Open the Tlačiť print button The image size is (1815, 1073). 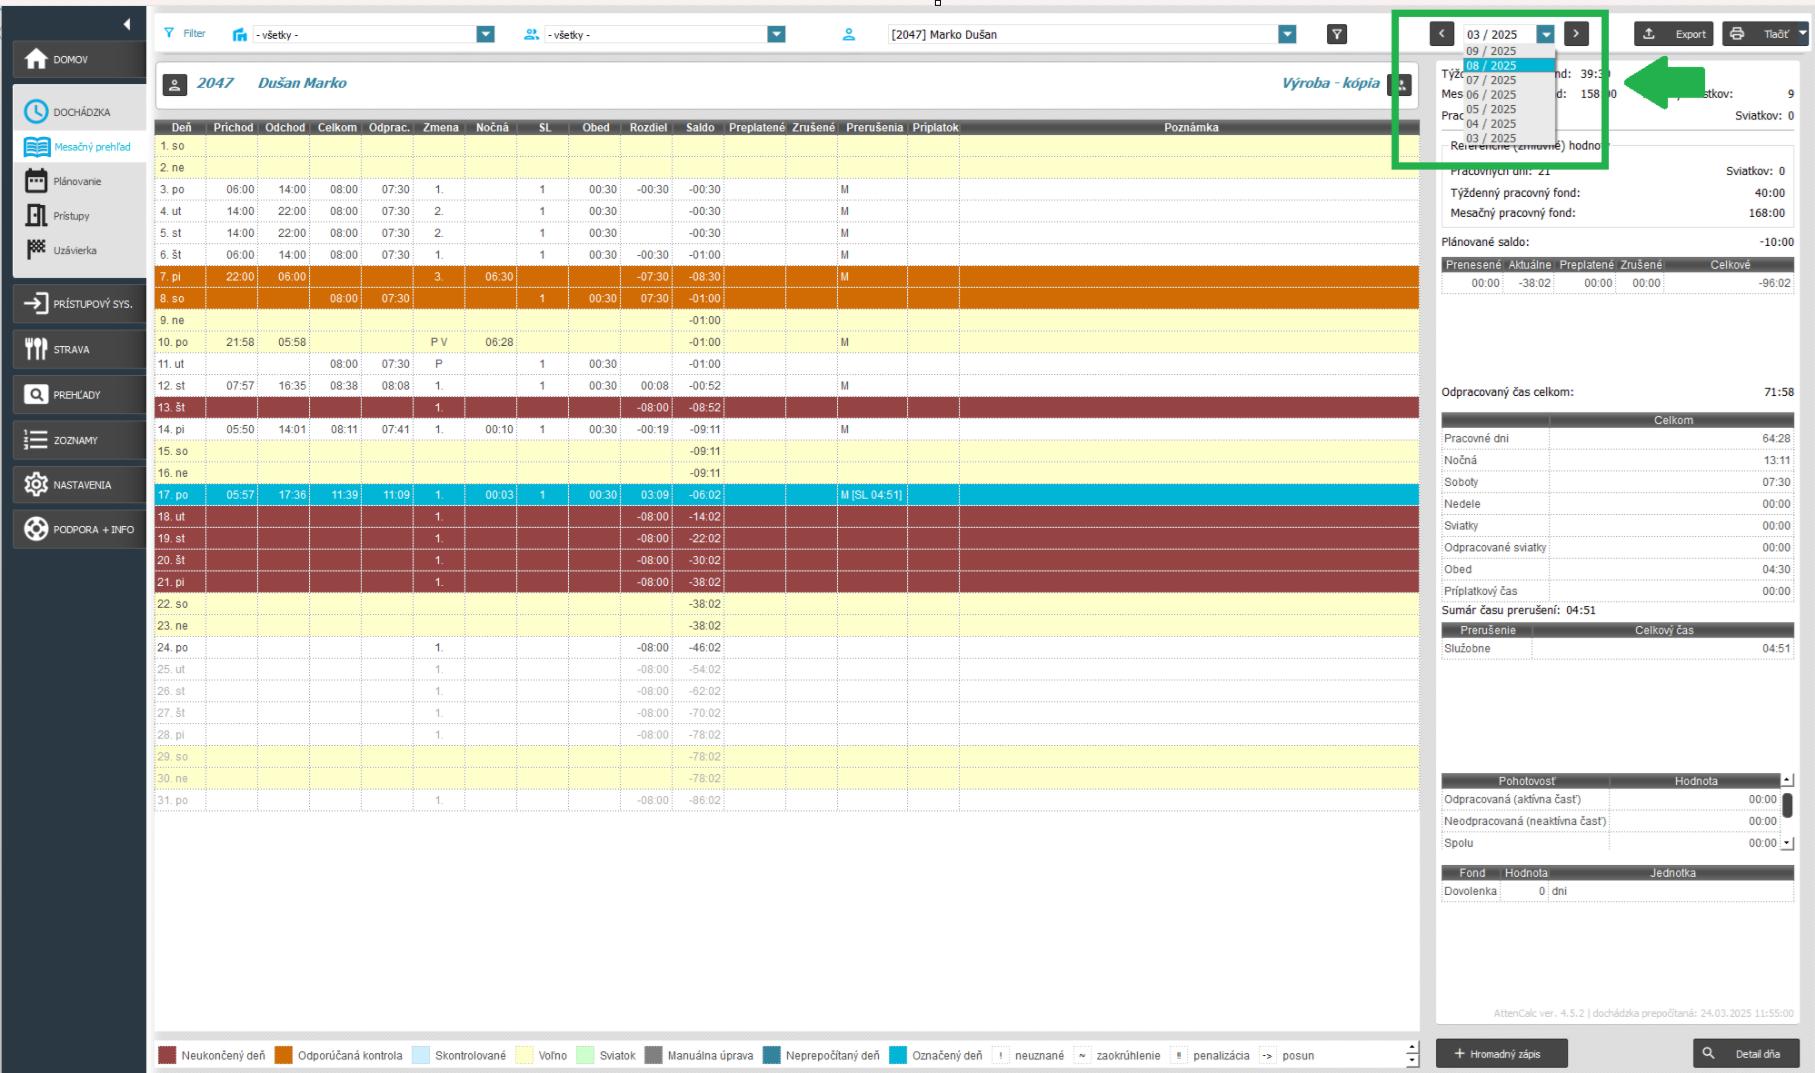(1765, 34)
